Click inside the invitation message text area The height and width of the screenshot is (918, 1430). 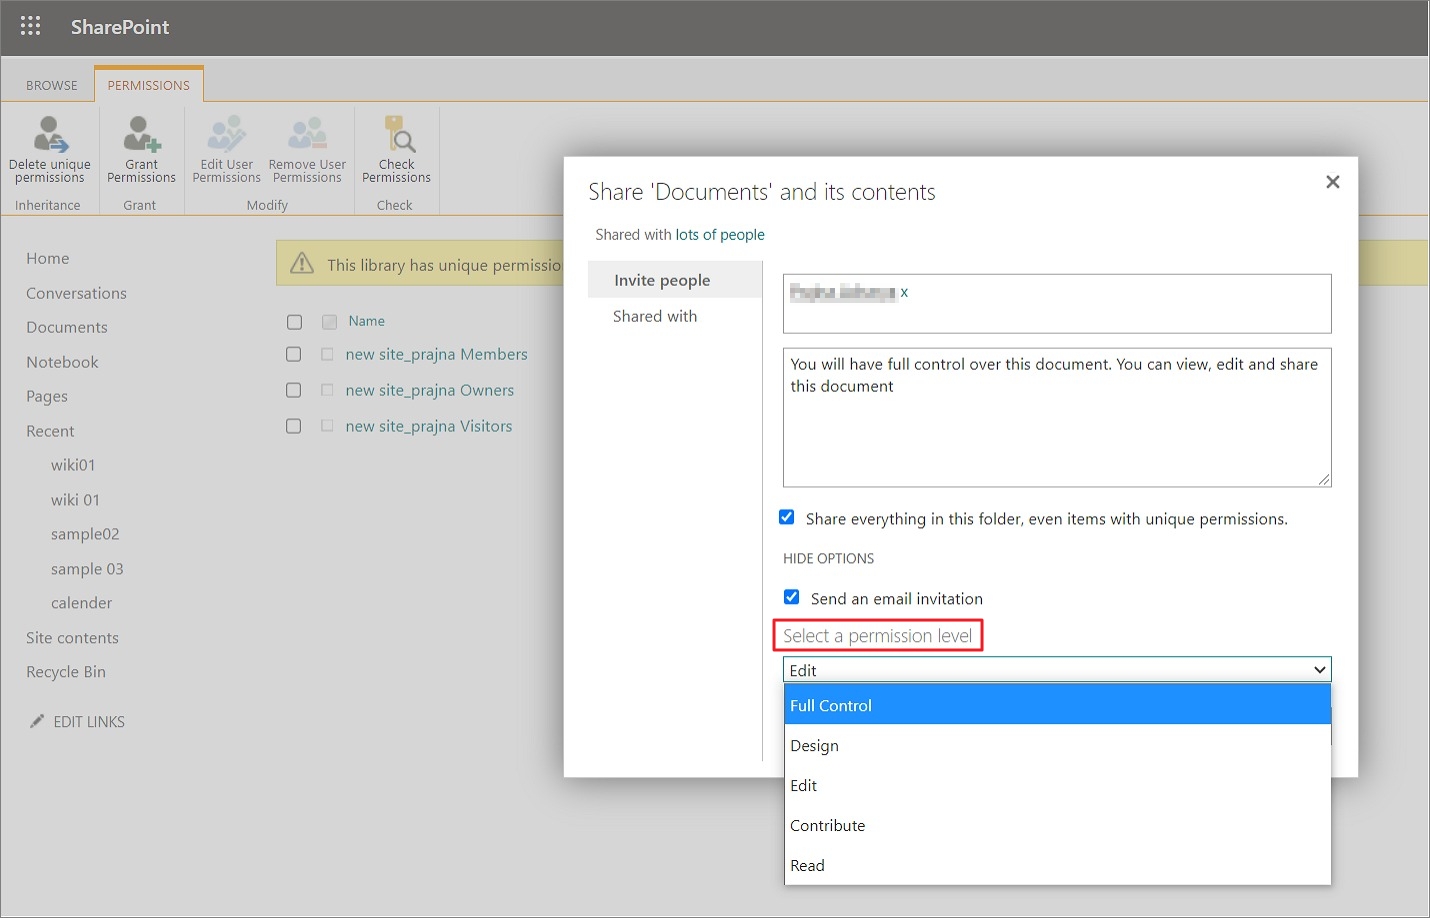tap(1057, 417)
